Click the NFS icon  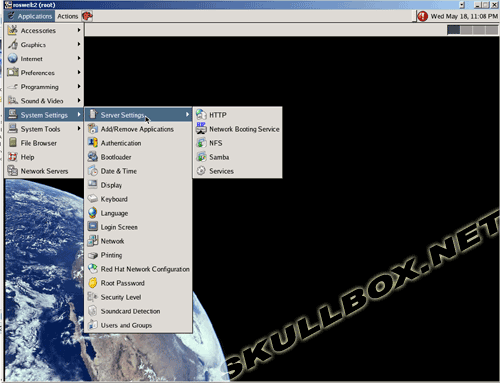tap(201, 143)
